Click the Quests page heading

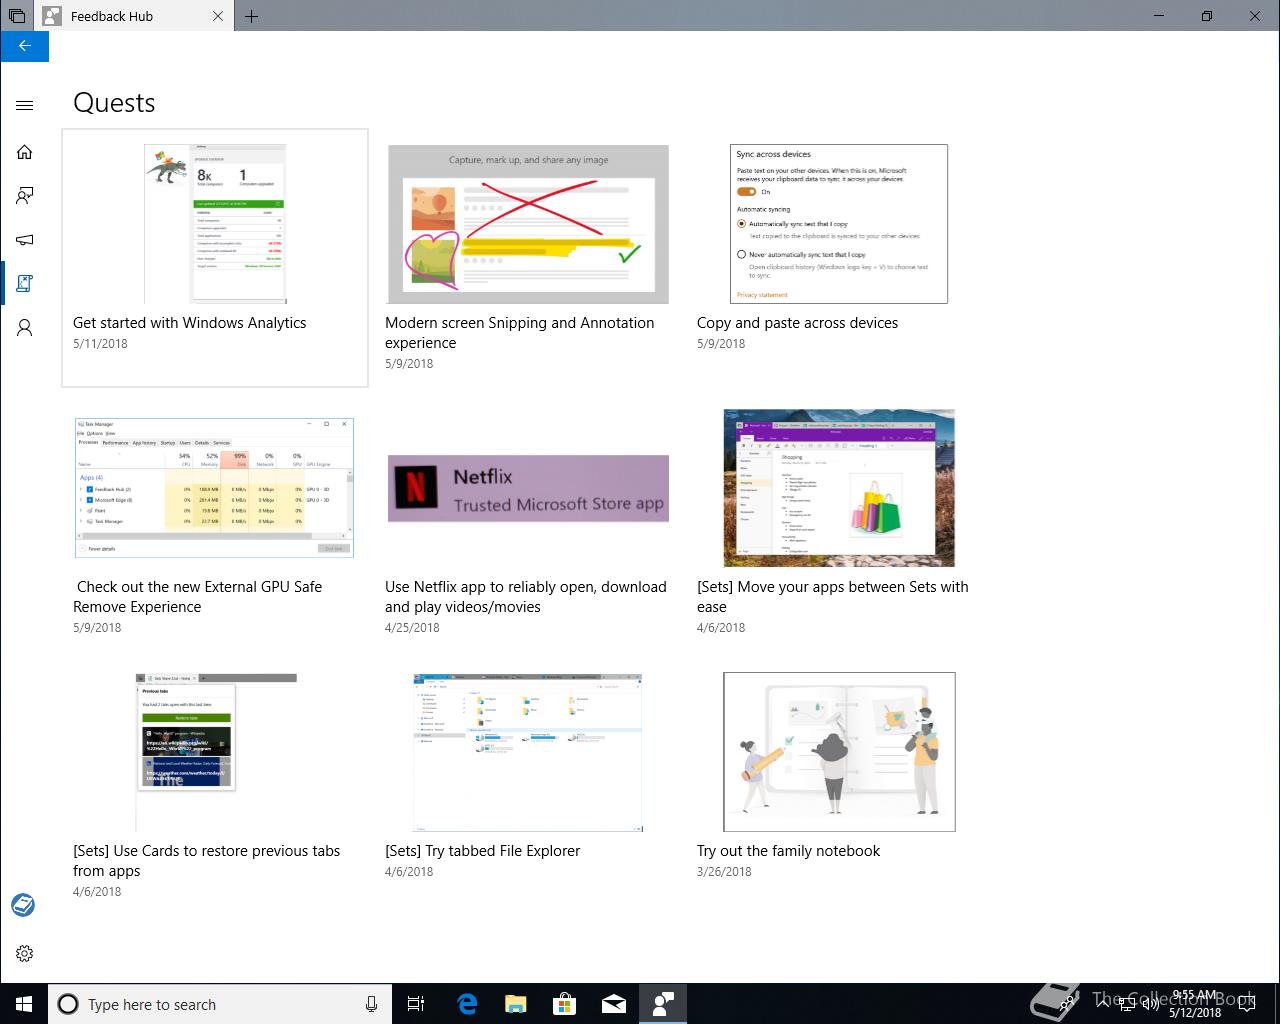tap(114, 103)
